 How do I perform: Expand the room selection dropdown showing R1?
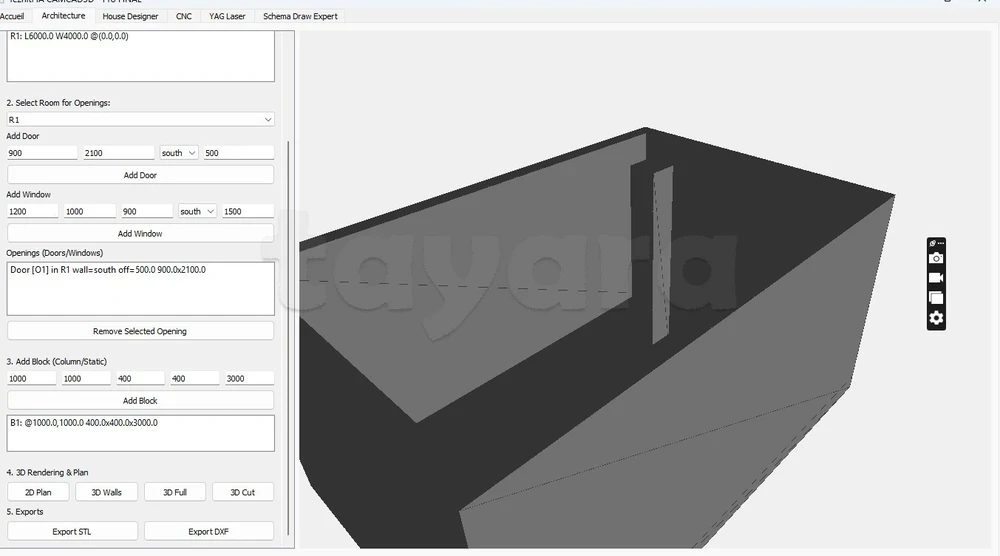[x=140, y=120]
